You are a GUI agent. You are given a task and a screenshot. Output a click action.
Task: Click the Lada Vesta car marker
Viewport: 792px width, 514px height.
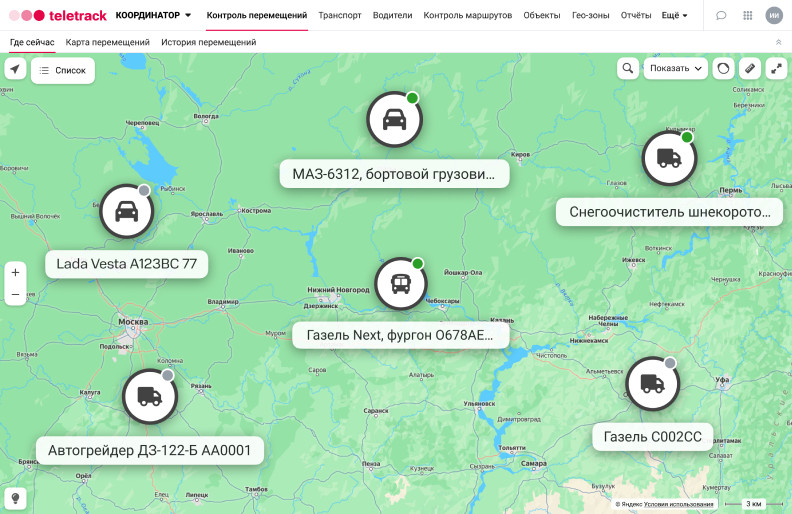127,211
